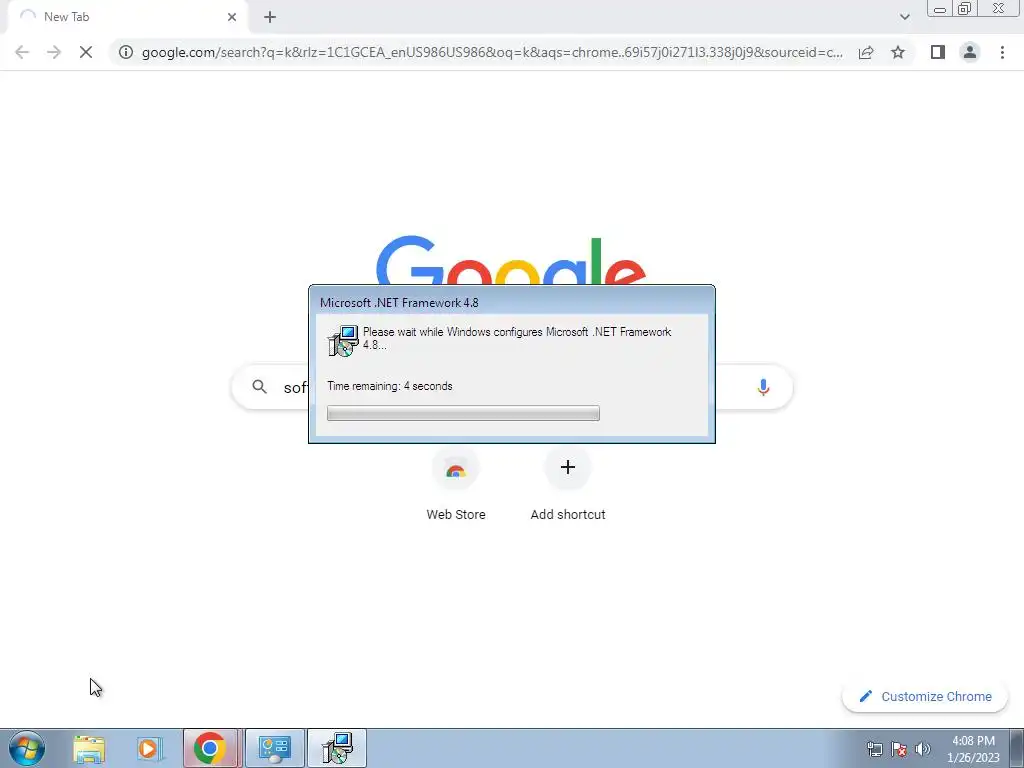Viewport: 1024px width, 768px height.
Task: View site information icon in address bar
Action: pos(126,52)
